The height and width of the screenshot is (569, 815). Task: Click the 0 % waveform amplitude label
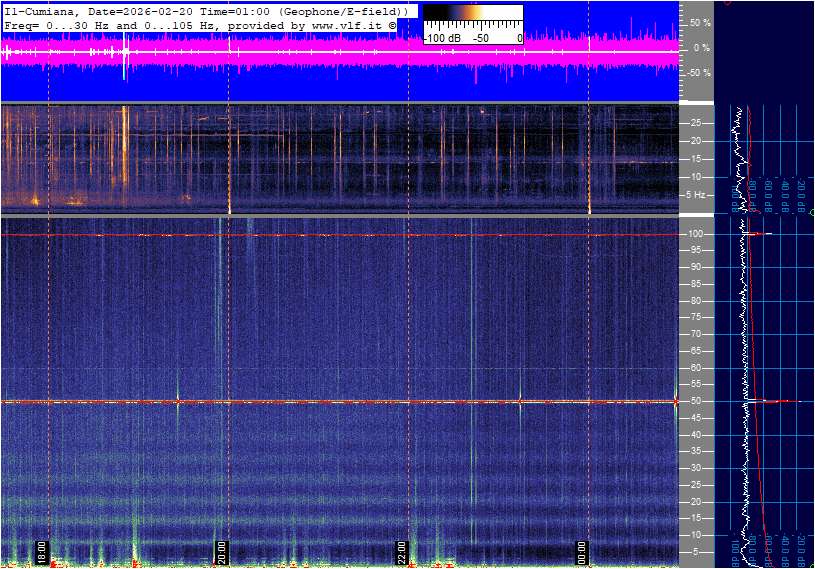click(701, 48)
